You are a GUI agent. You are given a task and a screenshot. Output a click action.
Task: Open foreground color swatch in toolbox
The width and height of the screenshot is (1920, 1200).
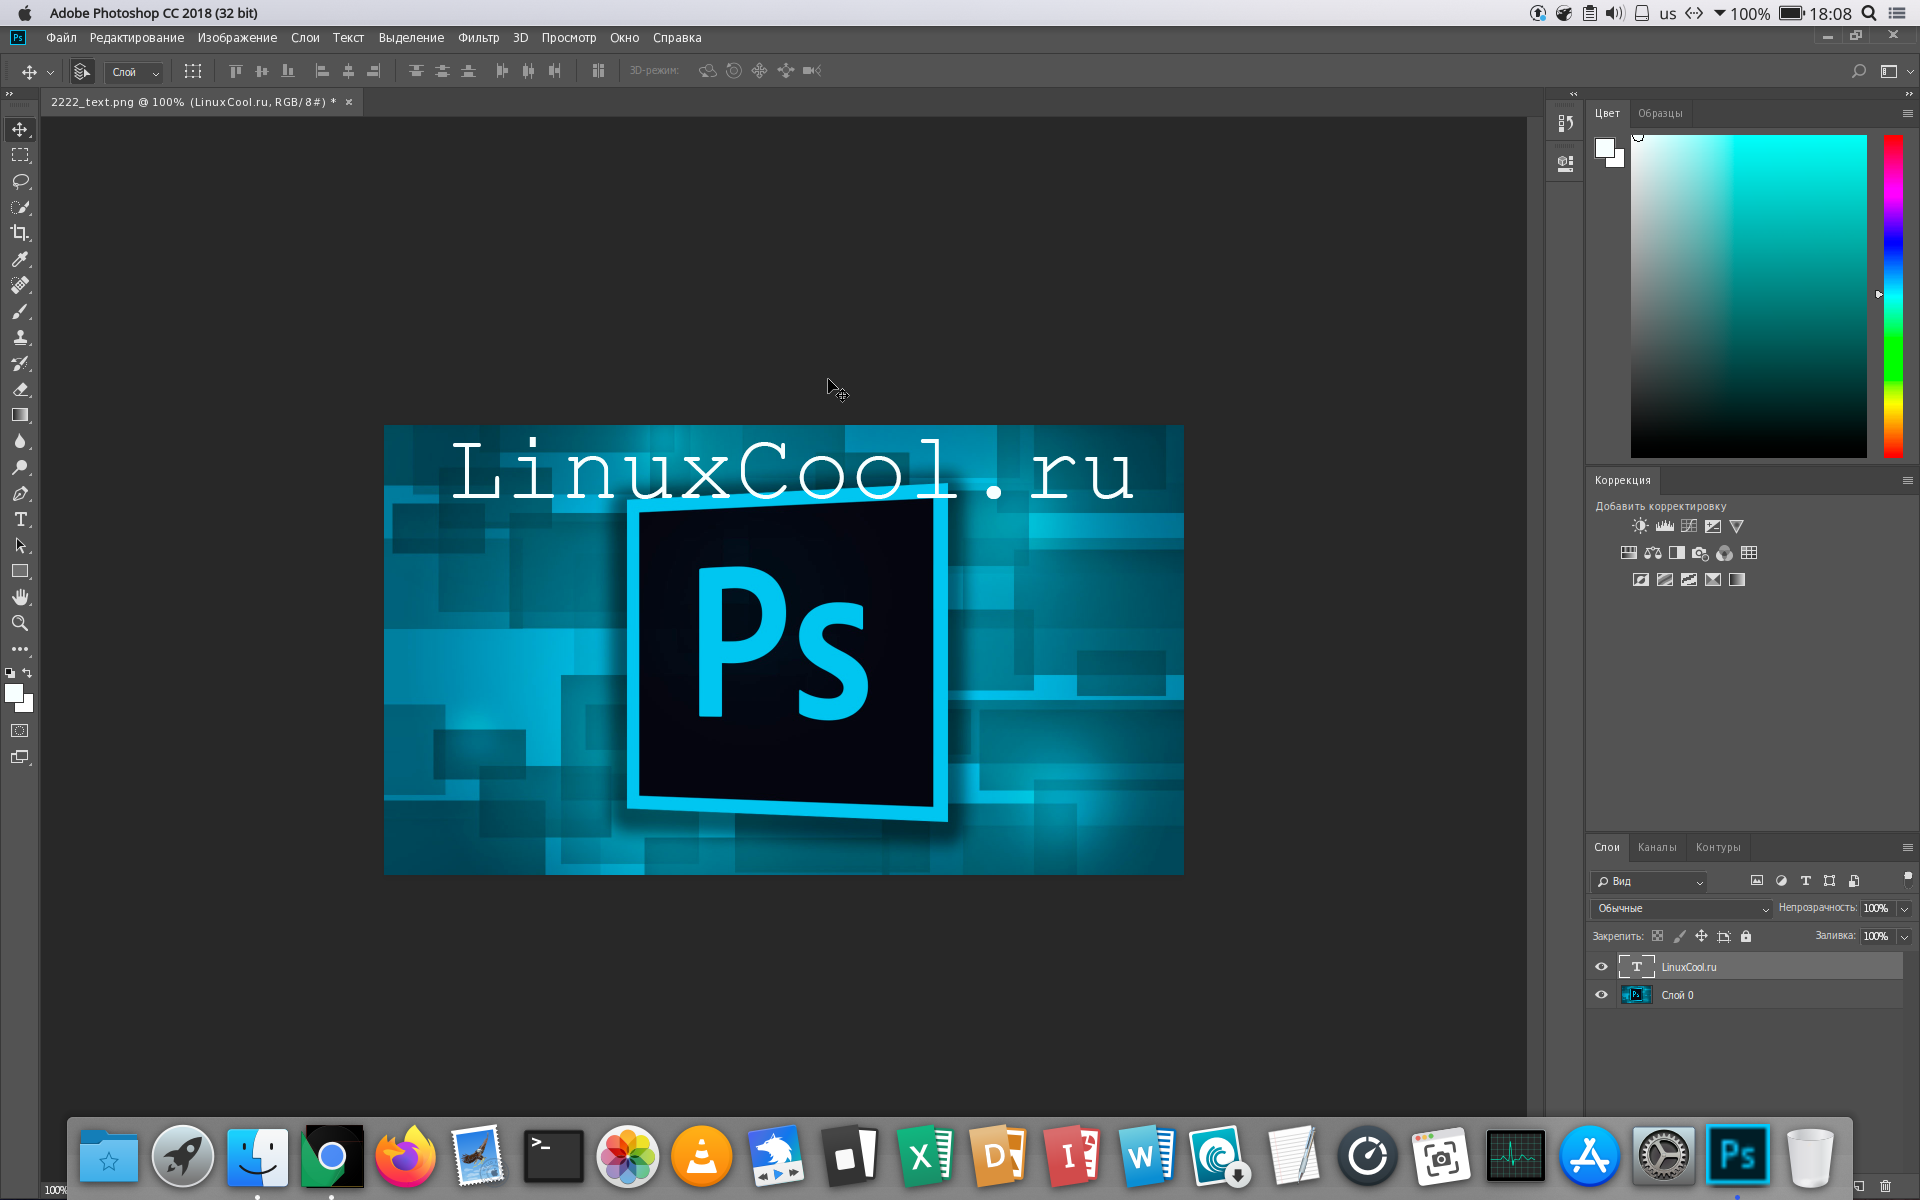click(x=13, y=693)
